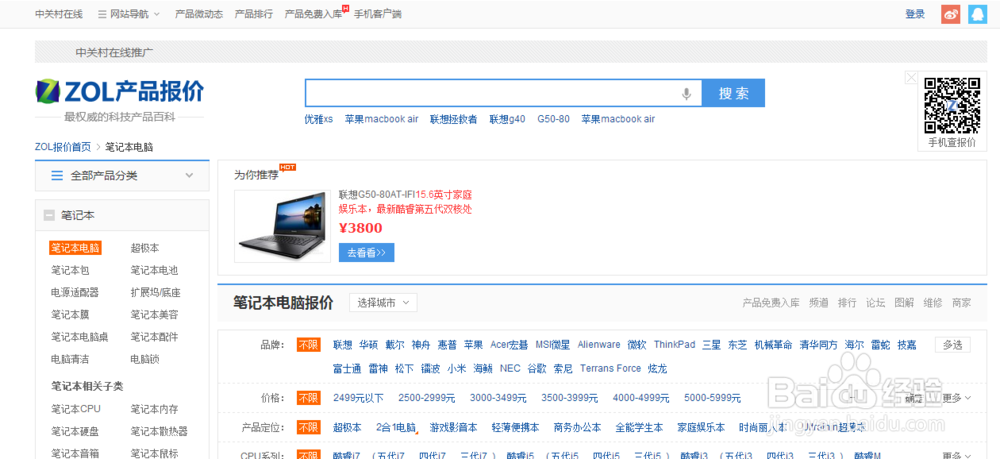Click the Lenovo laptop thumbnail image
This screenshot has height=459, width=1000.
tap(282, 226)
